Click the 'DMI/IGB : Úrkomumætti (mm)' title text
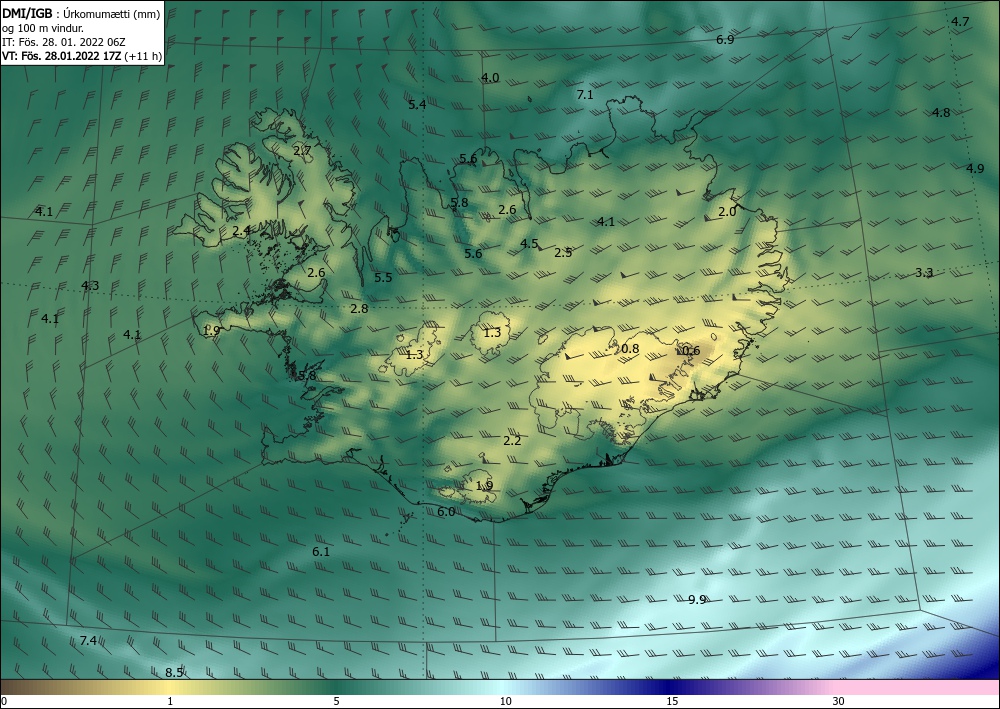 point(81,13)
